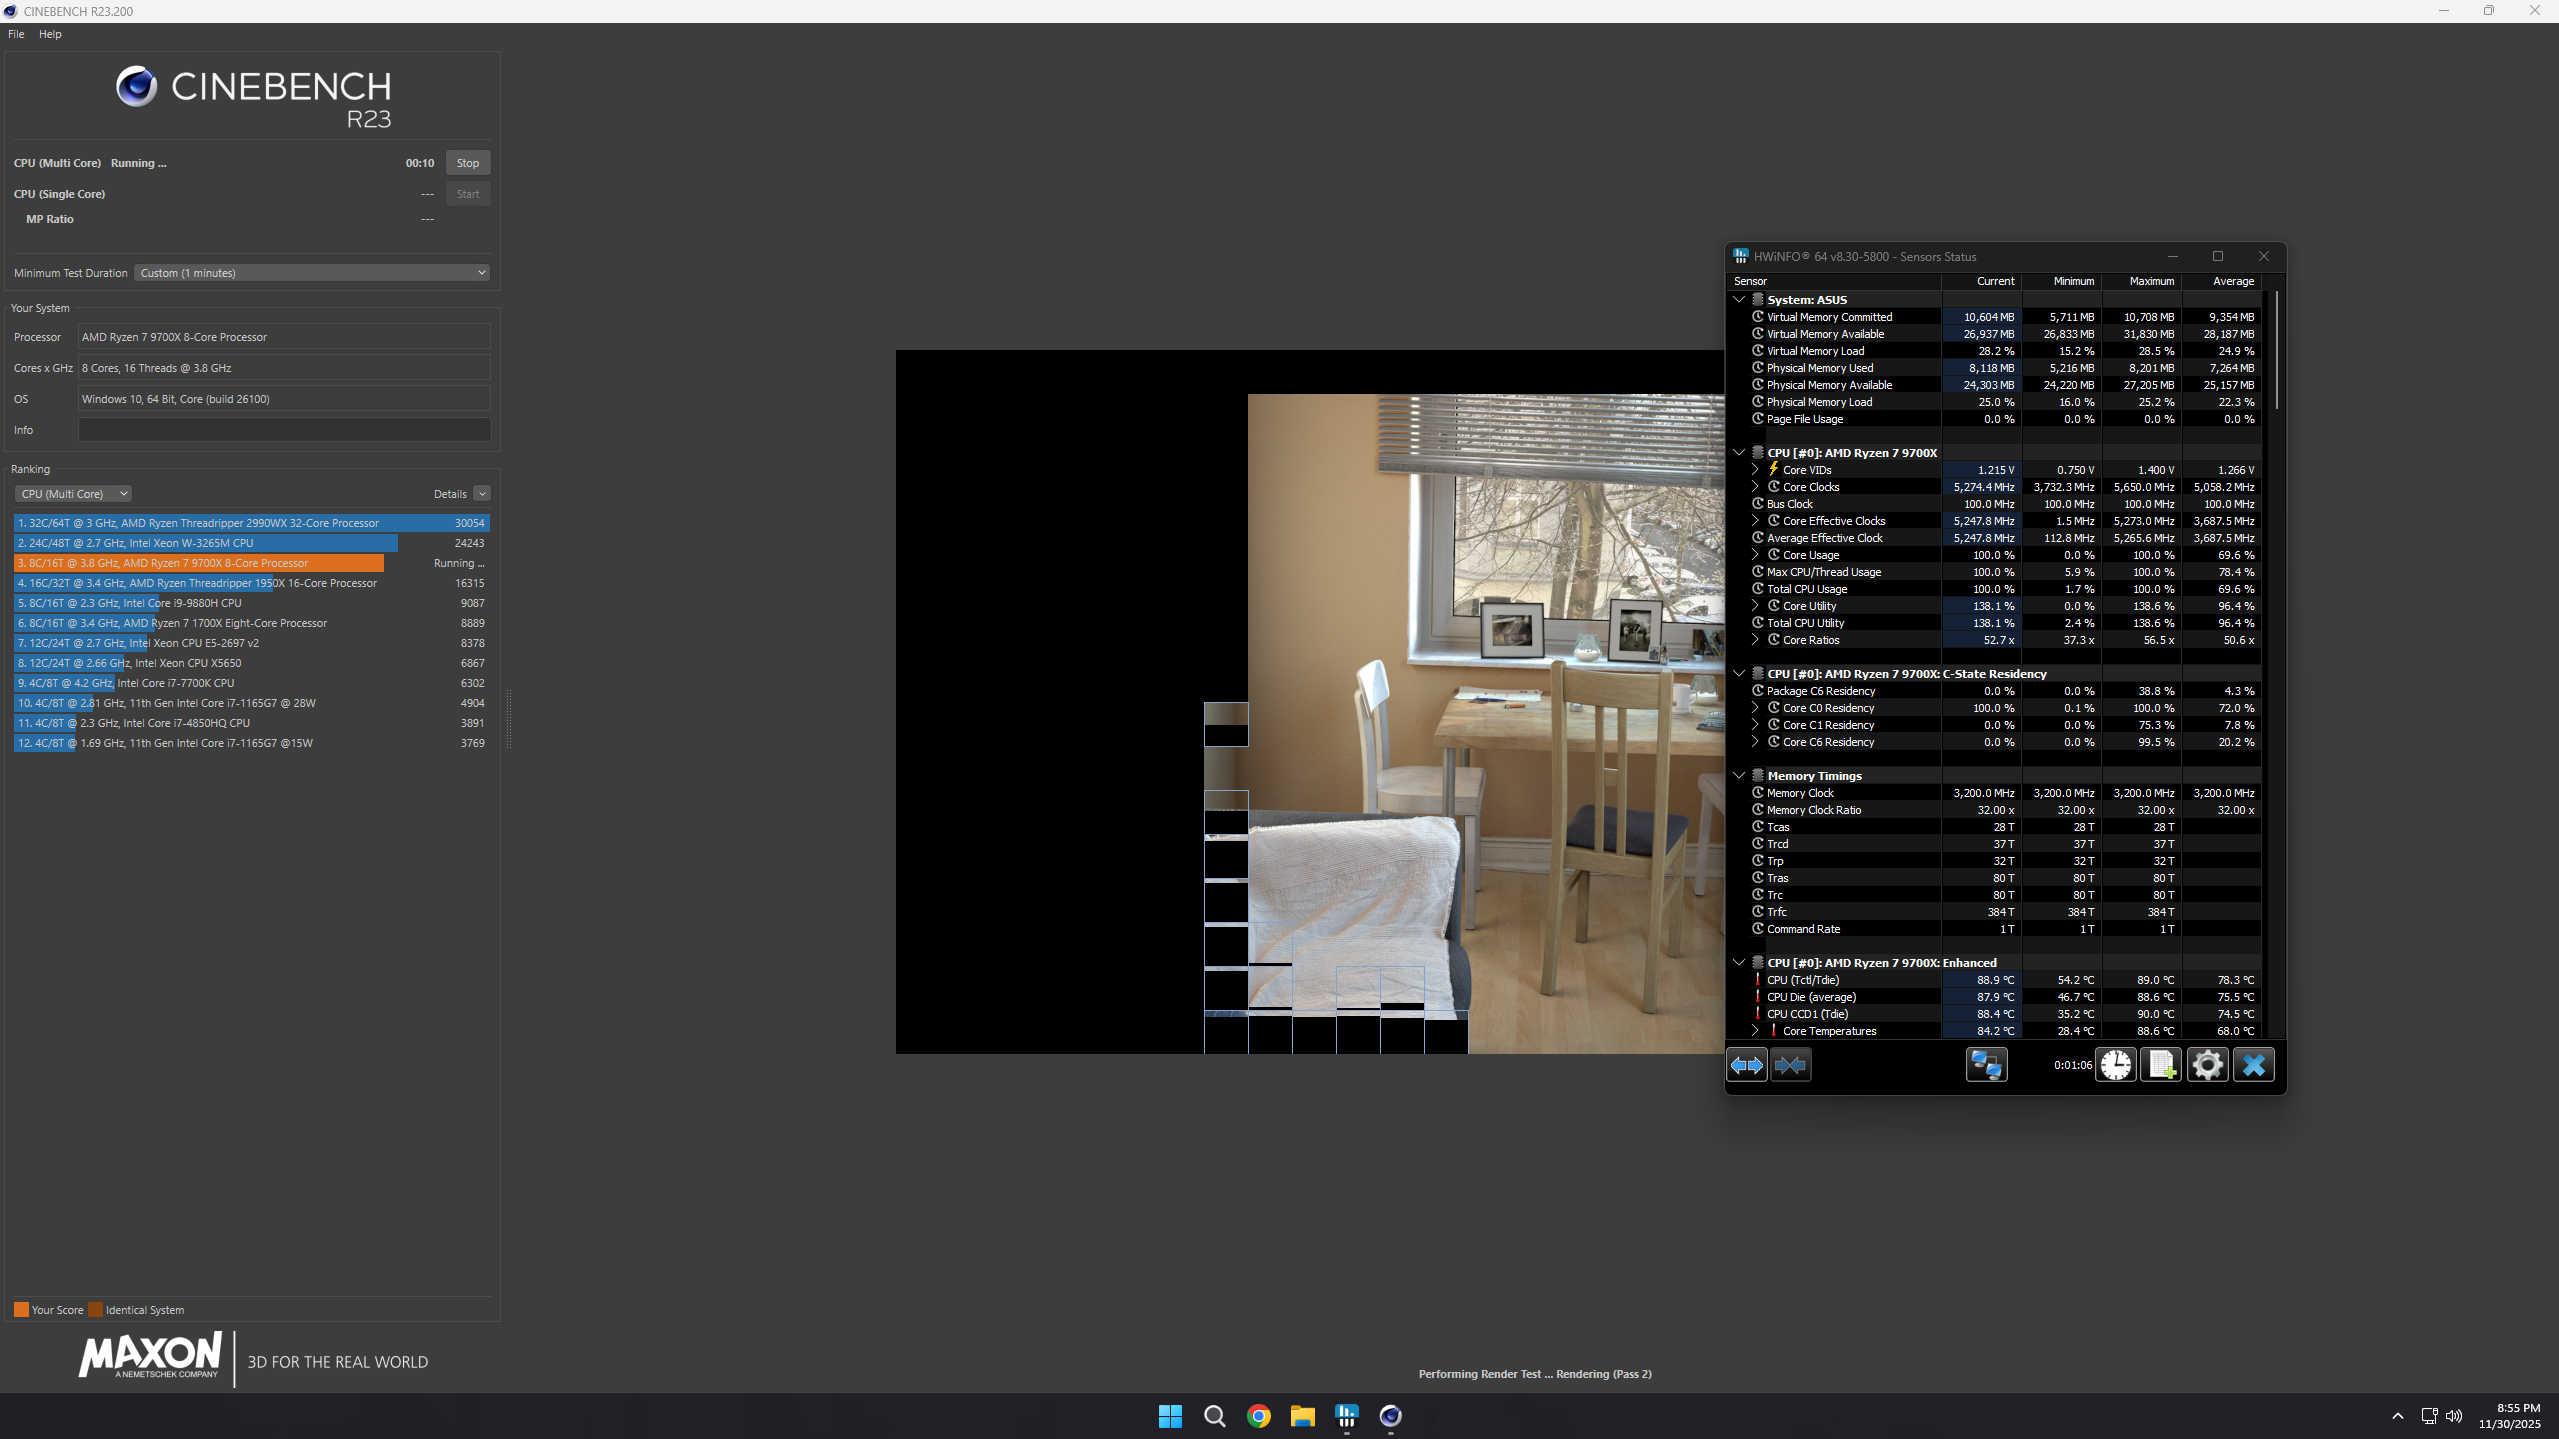
Task: Click Total CPU Usage sensor icon
Action: (1758, 589)
